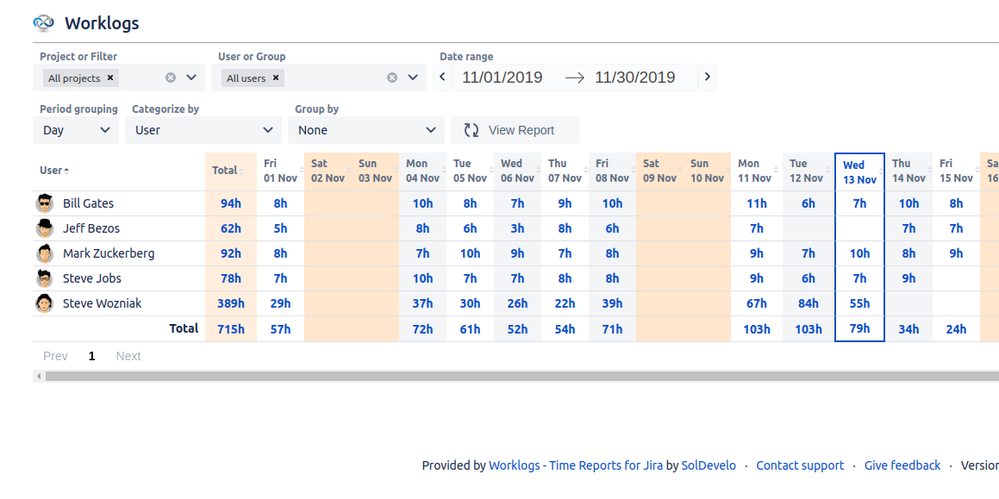Sort by Fri 15 Nov column
This screenshot has width=999, height=499.
[x=956, y=171]
